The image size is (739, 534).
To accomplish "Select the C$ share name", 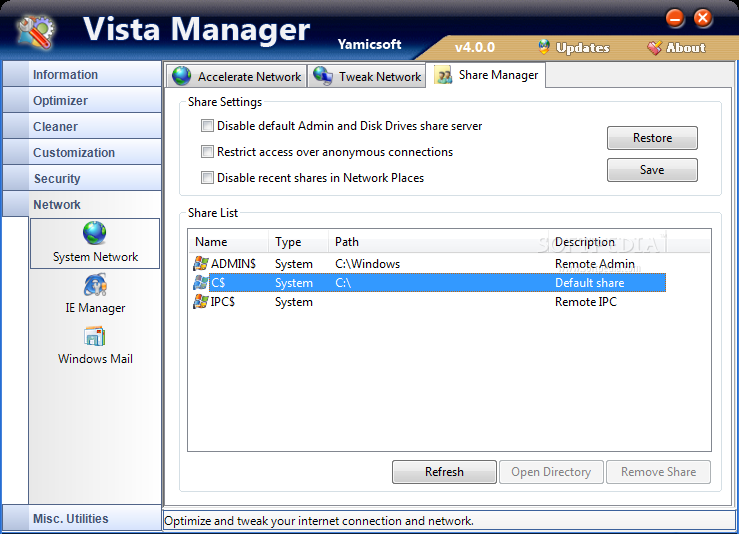I will coord(218,283).
